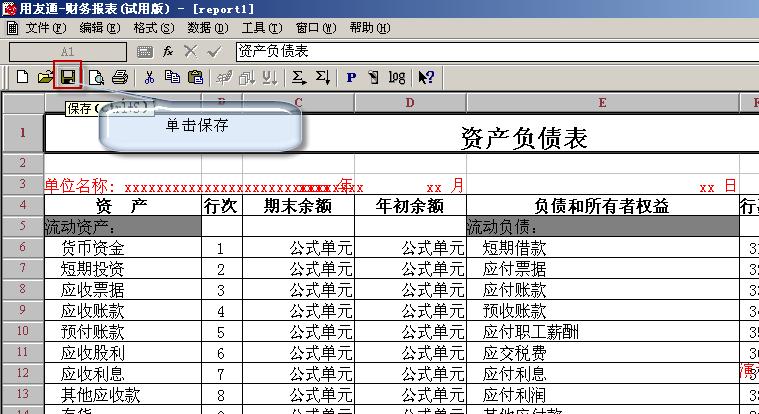Screen dimensions: 759x414
Task: Click the 预付账款 cell
Action: (x=122, y=332)
